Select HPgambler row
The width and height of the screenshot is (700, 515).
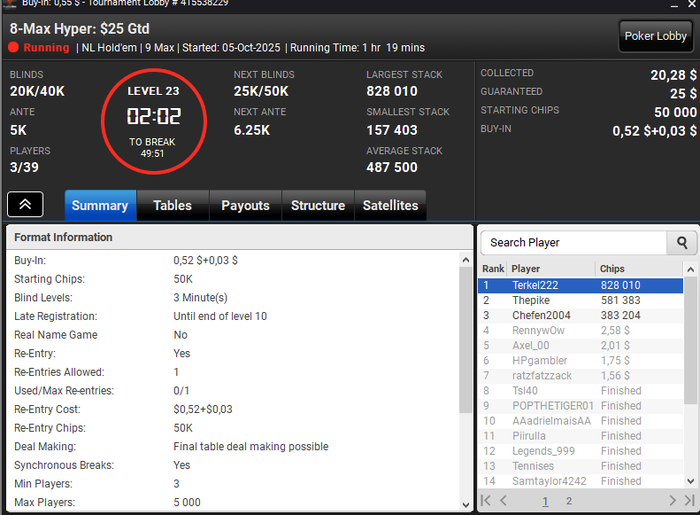point(581,361)
